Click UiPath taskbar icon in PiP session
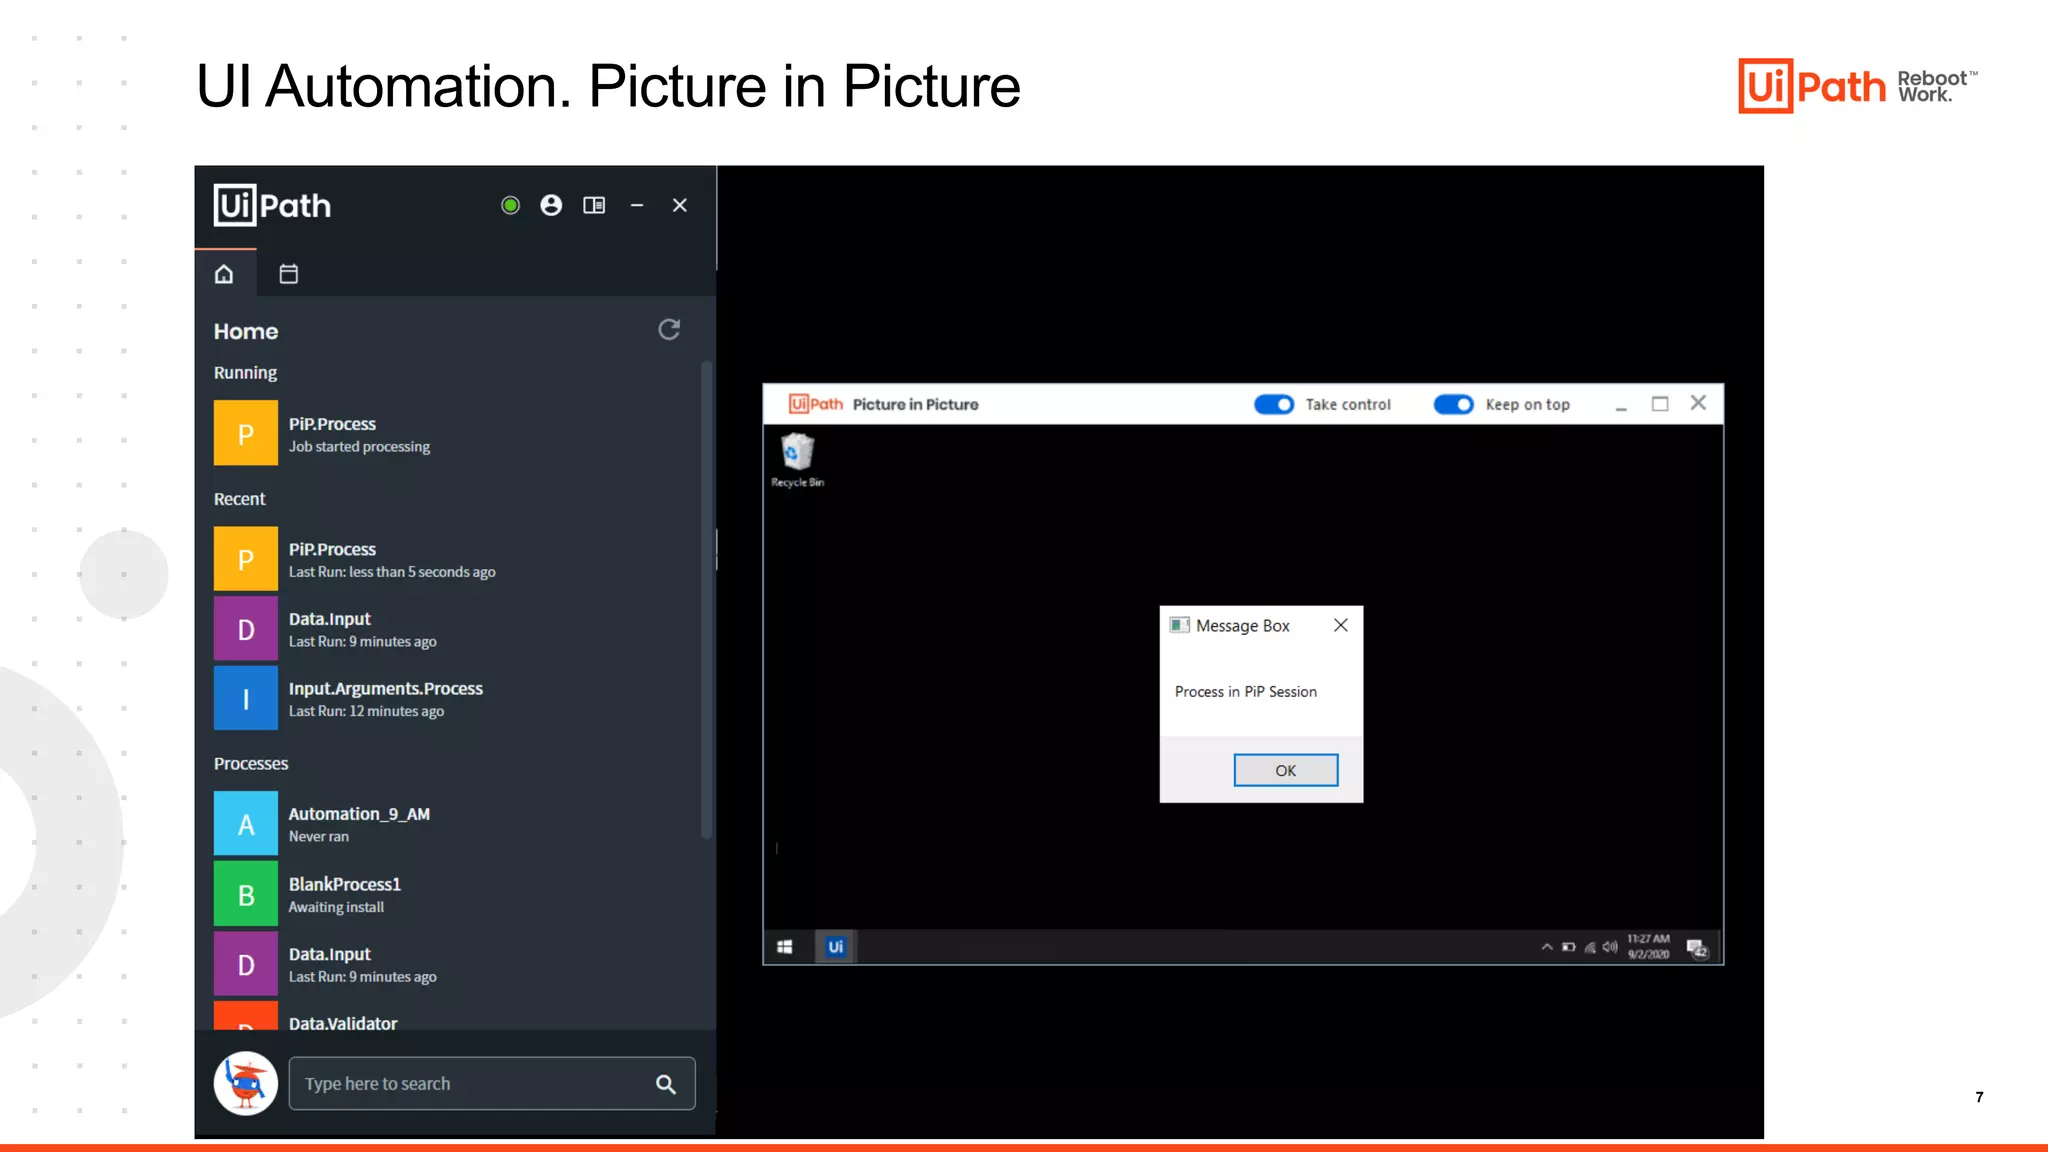The image size is (2048, 1152). pyautogui.click(x=835, y=946)
